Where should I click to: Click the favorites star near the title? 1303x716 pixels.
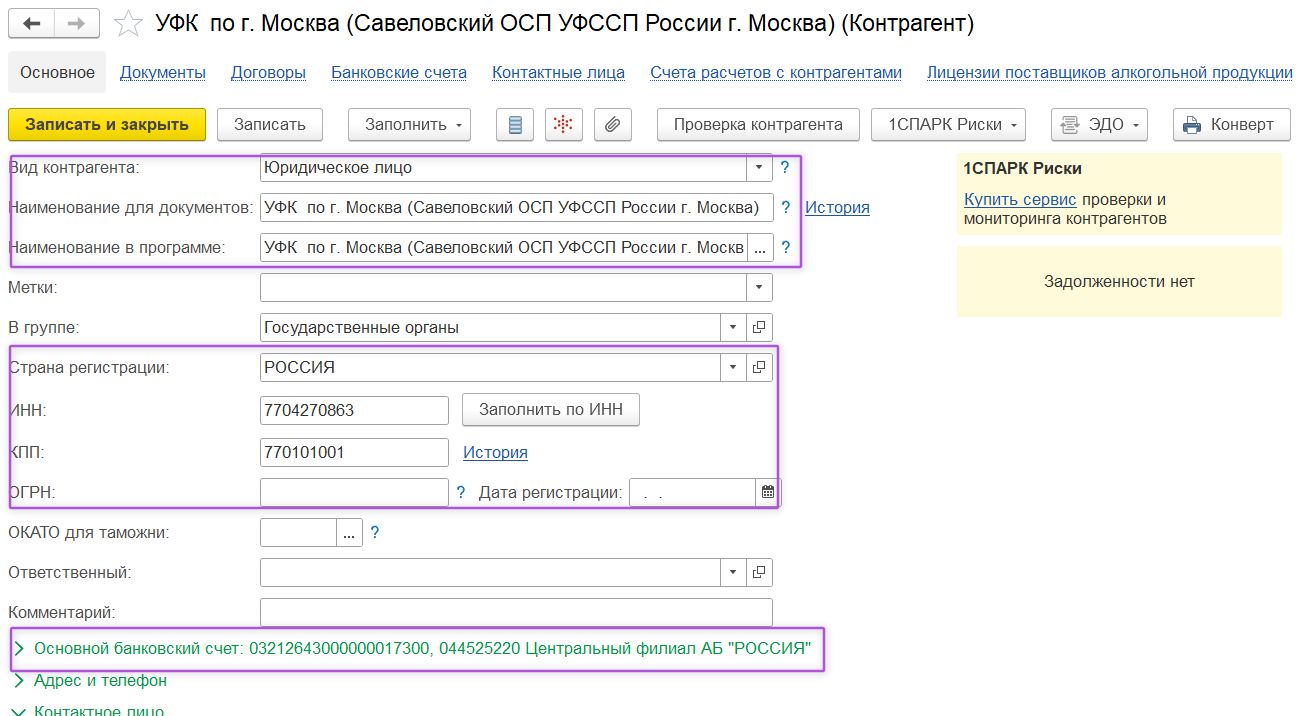click(125, 23)
